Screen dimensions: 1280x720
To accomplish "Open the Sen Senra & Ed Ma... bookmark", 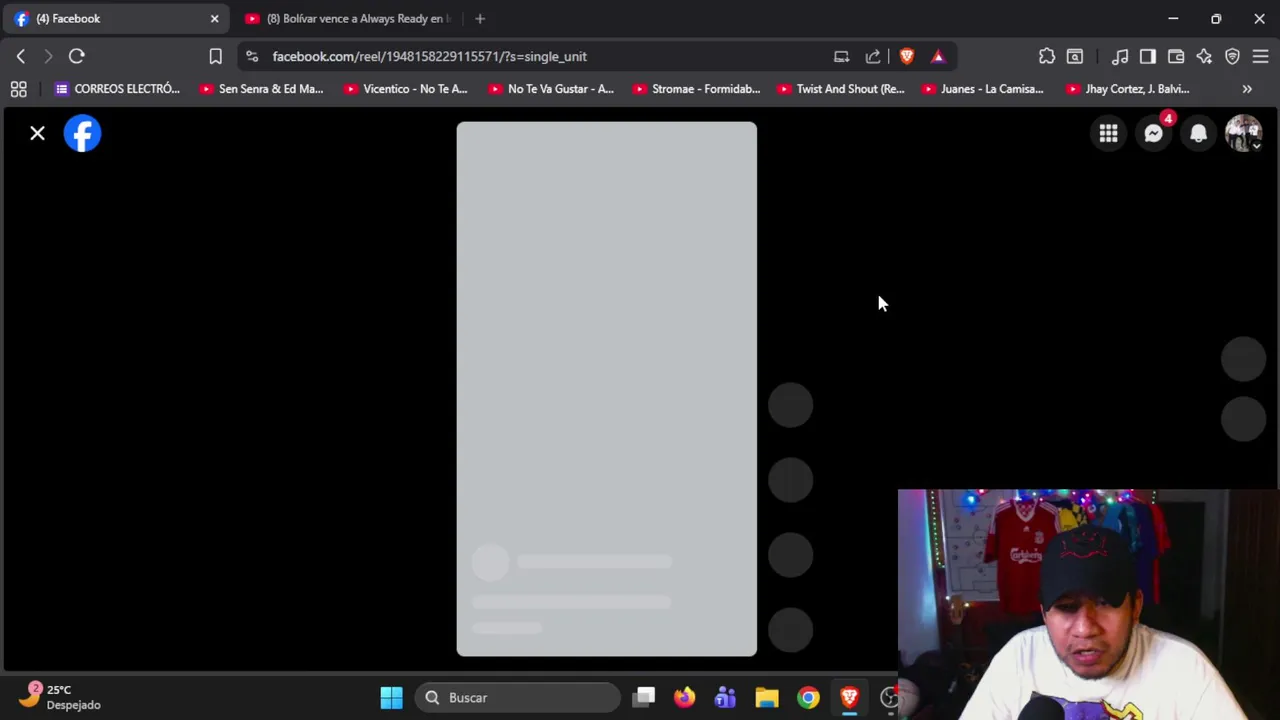I will coord(261,89).
